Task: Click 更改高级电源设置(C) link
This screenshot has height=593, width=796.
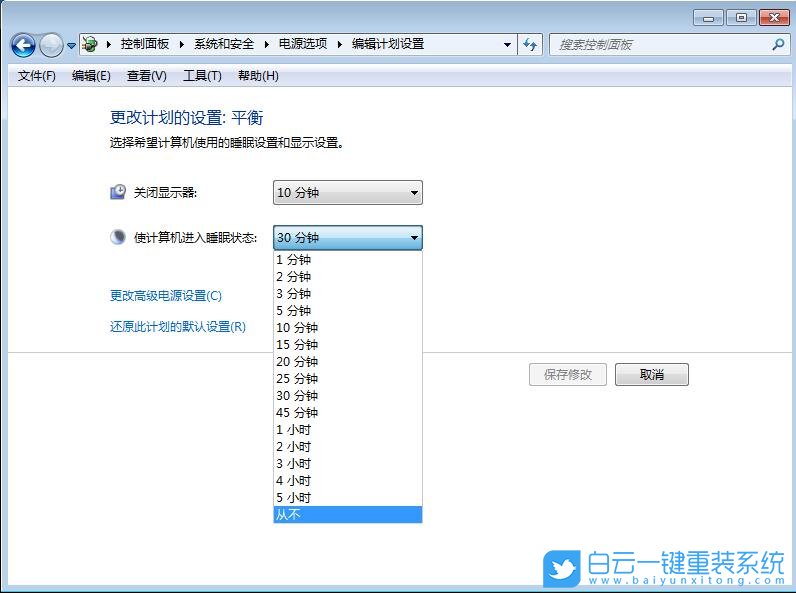Action: [x=166, y=295]
